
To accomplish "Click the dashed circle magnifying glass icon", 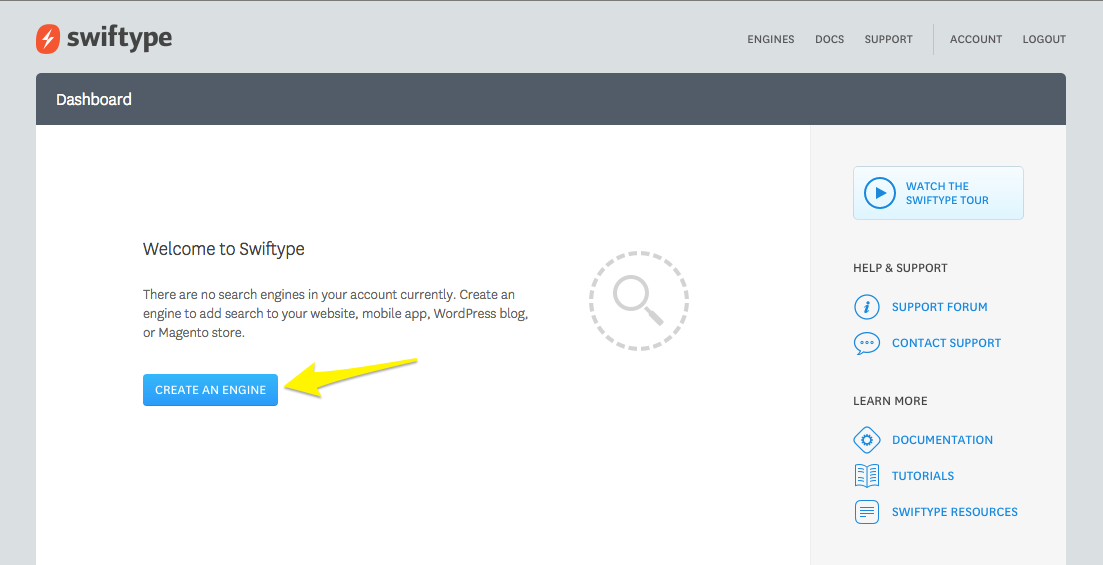I will tap(638, 300).
